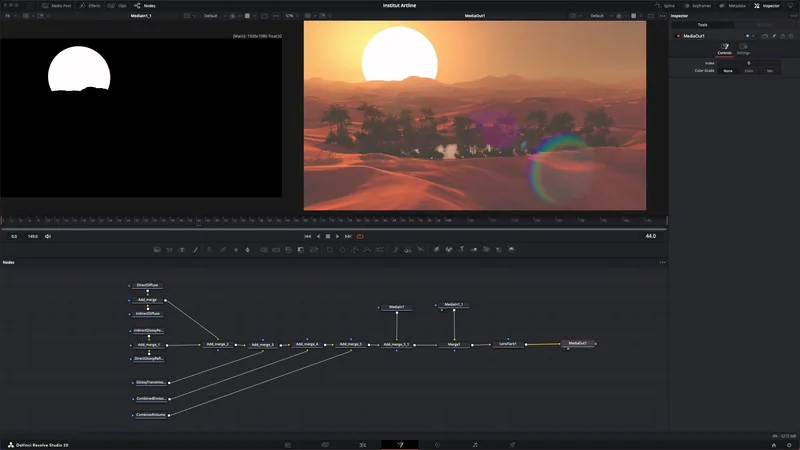Toggle the Media Pool panel
Image resolution: width=800 pixels, height=450 pixels.
[x=57, y=6]
